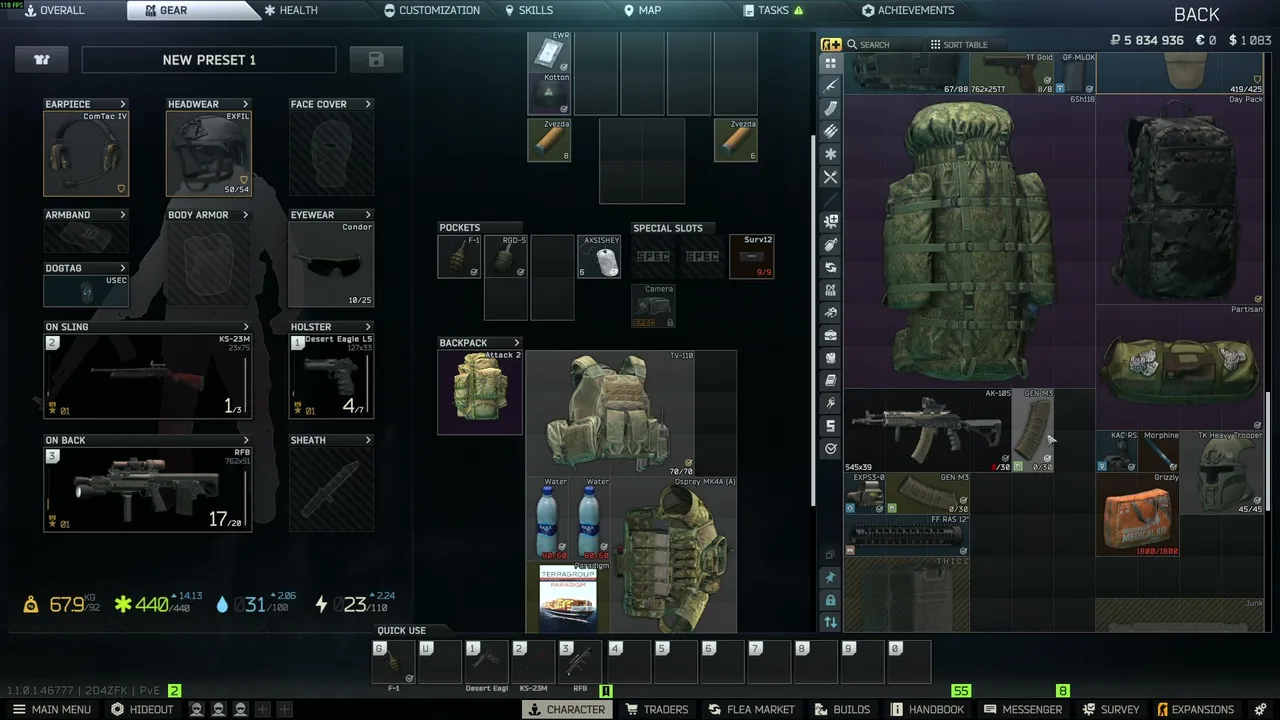Filter stash by the rifle weapons icon

831,86
